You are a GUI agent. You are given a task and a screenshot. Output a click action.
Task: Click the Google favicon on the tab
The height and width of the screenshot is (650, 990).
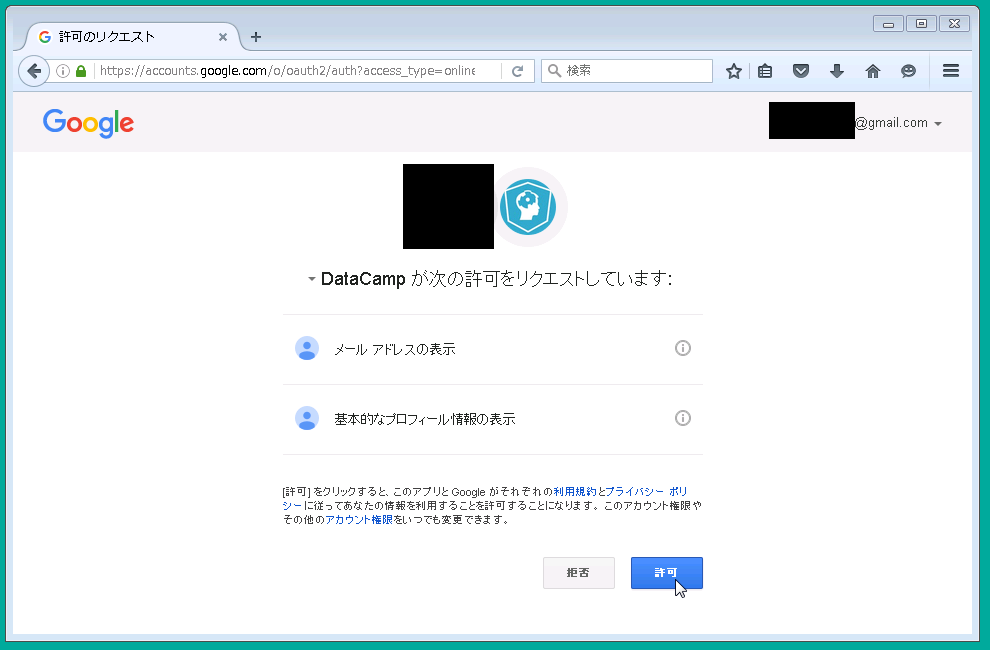pos(45,37)
